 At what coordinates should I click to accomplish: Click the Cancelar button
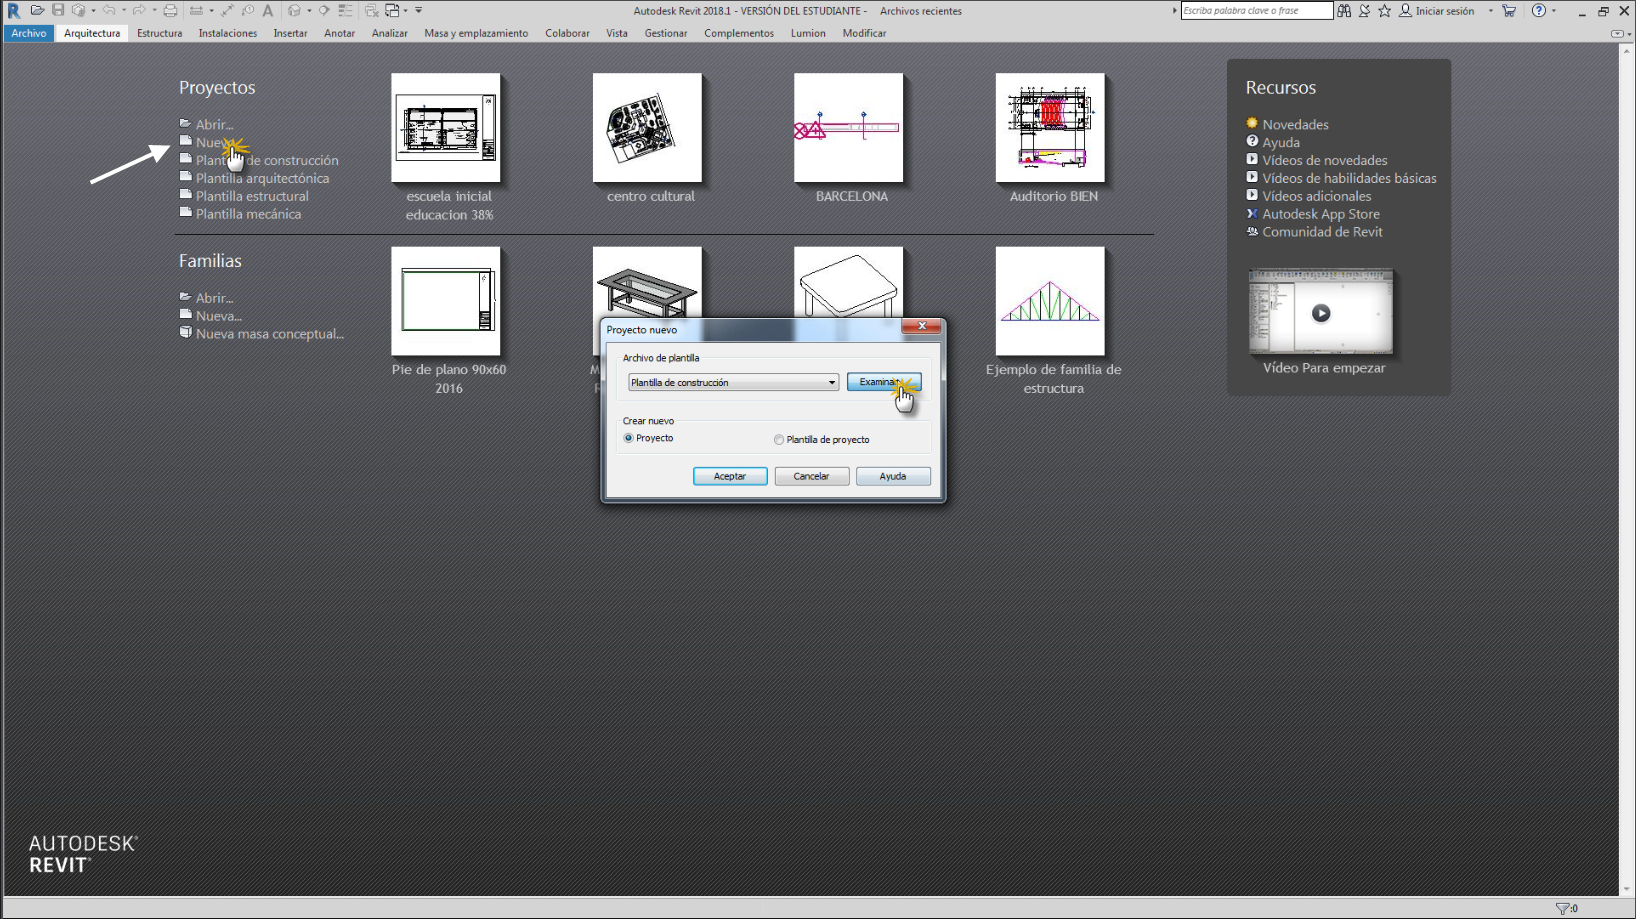pyautogui.click(x=811, y=476)
